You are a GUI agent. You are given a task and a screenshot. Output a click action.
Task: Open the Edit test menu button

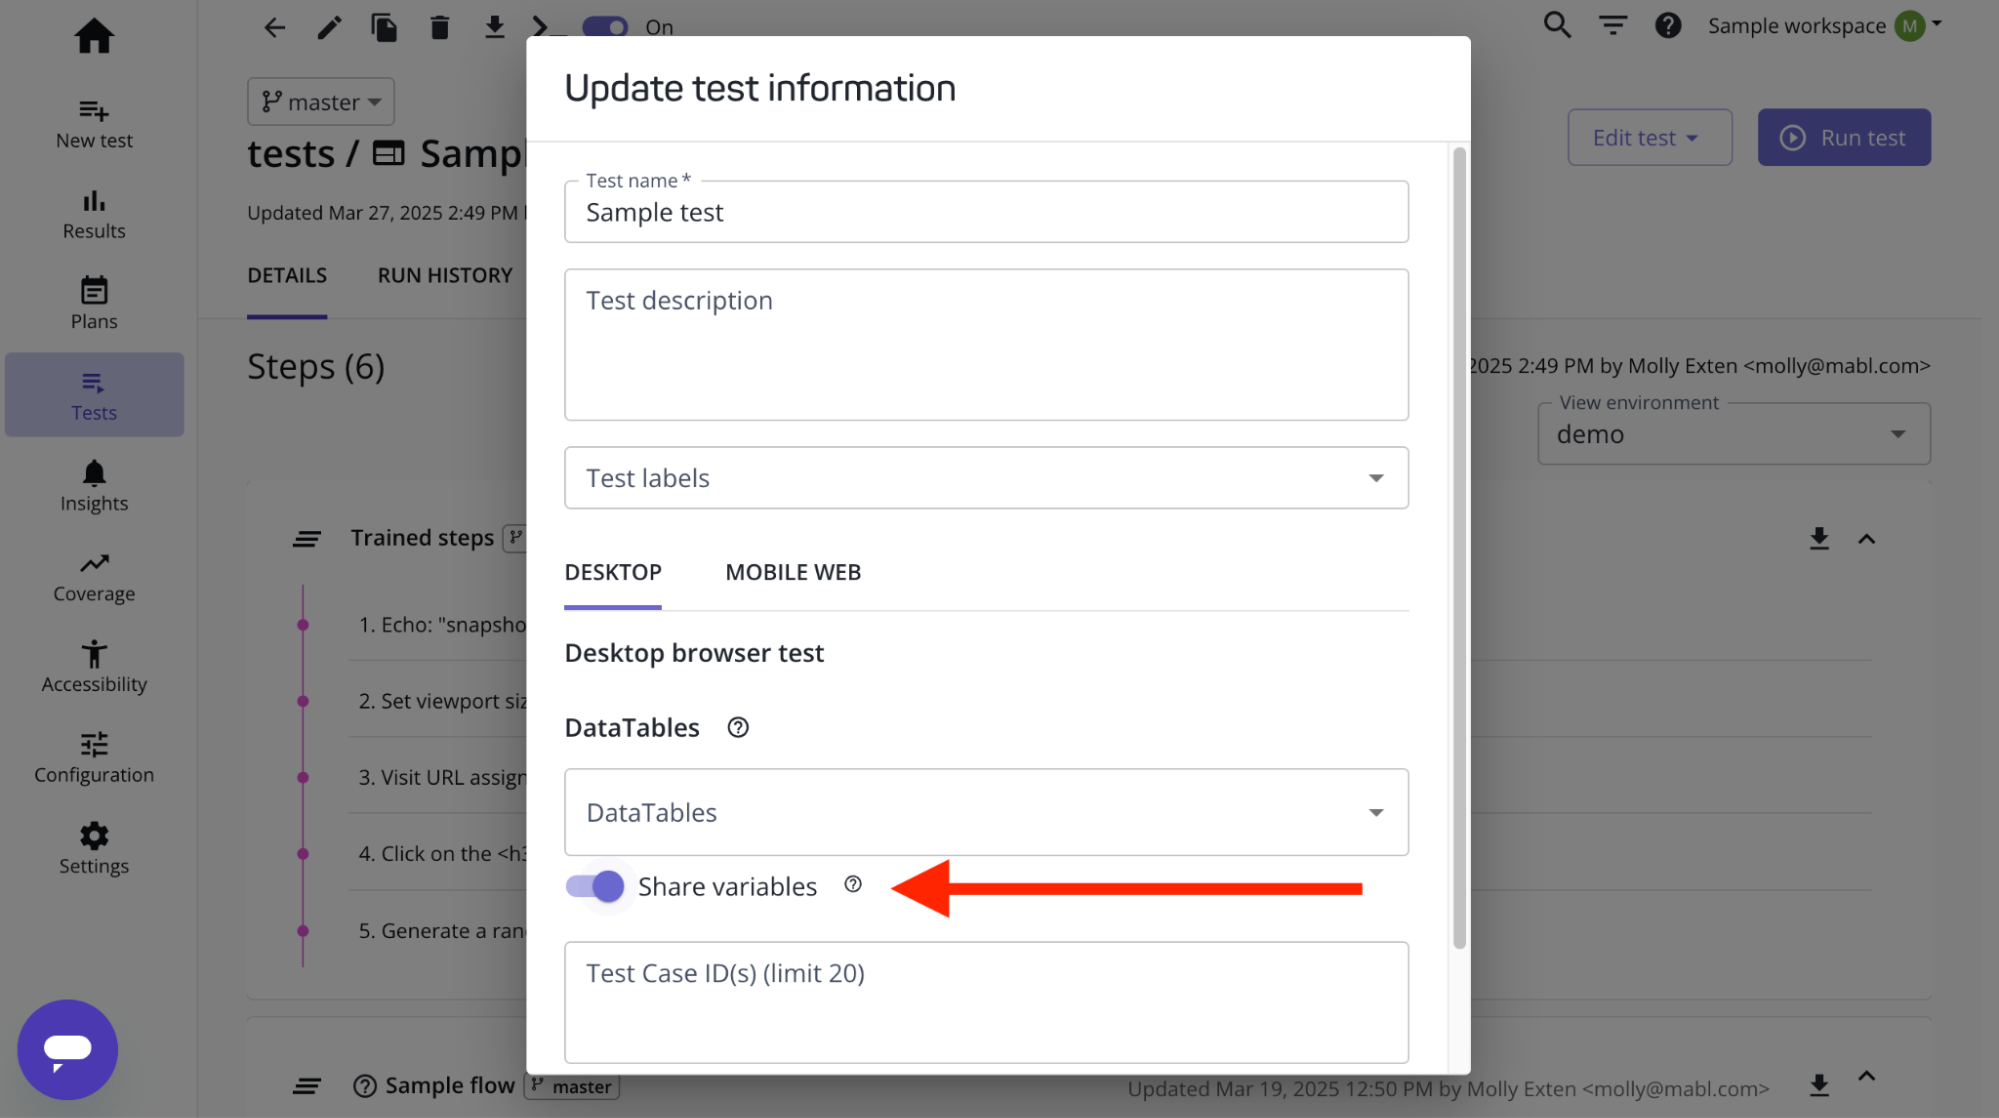[1648, 137]
